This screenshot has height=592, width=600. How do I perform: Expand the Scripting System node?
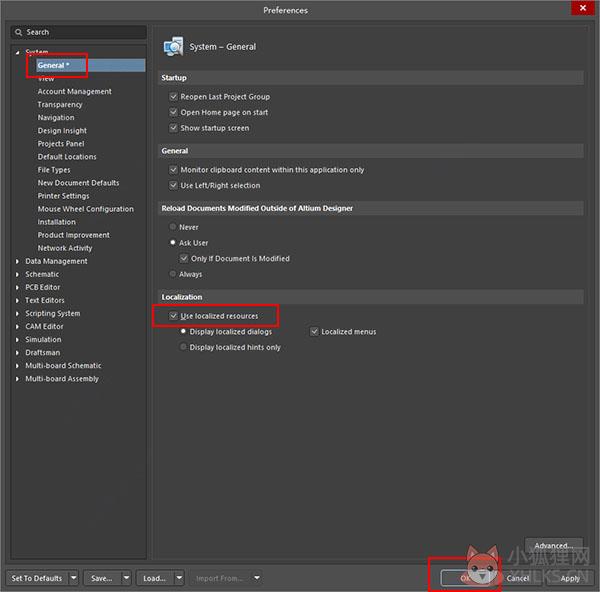pyautogui.click(x=17, y=313)
